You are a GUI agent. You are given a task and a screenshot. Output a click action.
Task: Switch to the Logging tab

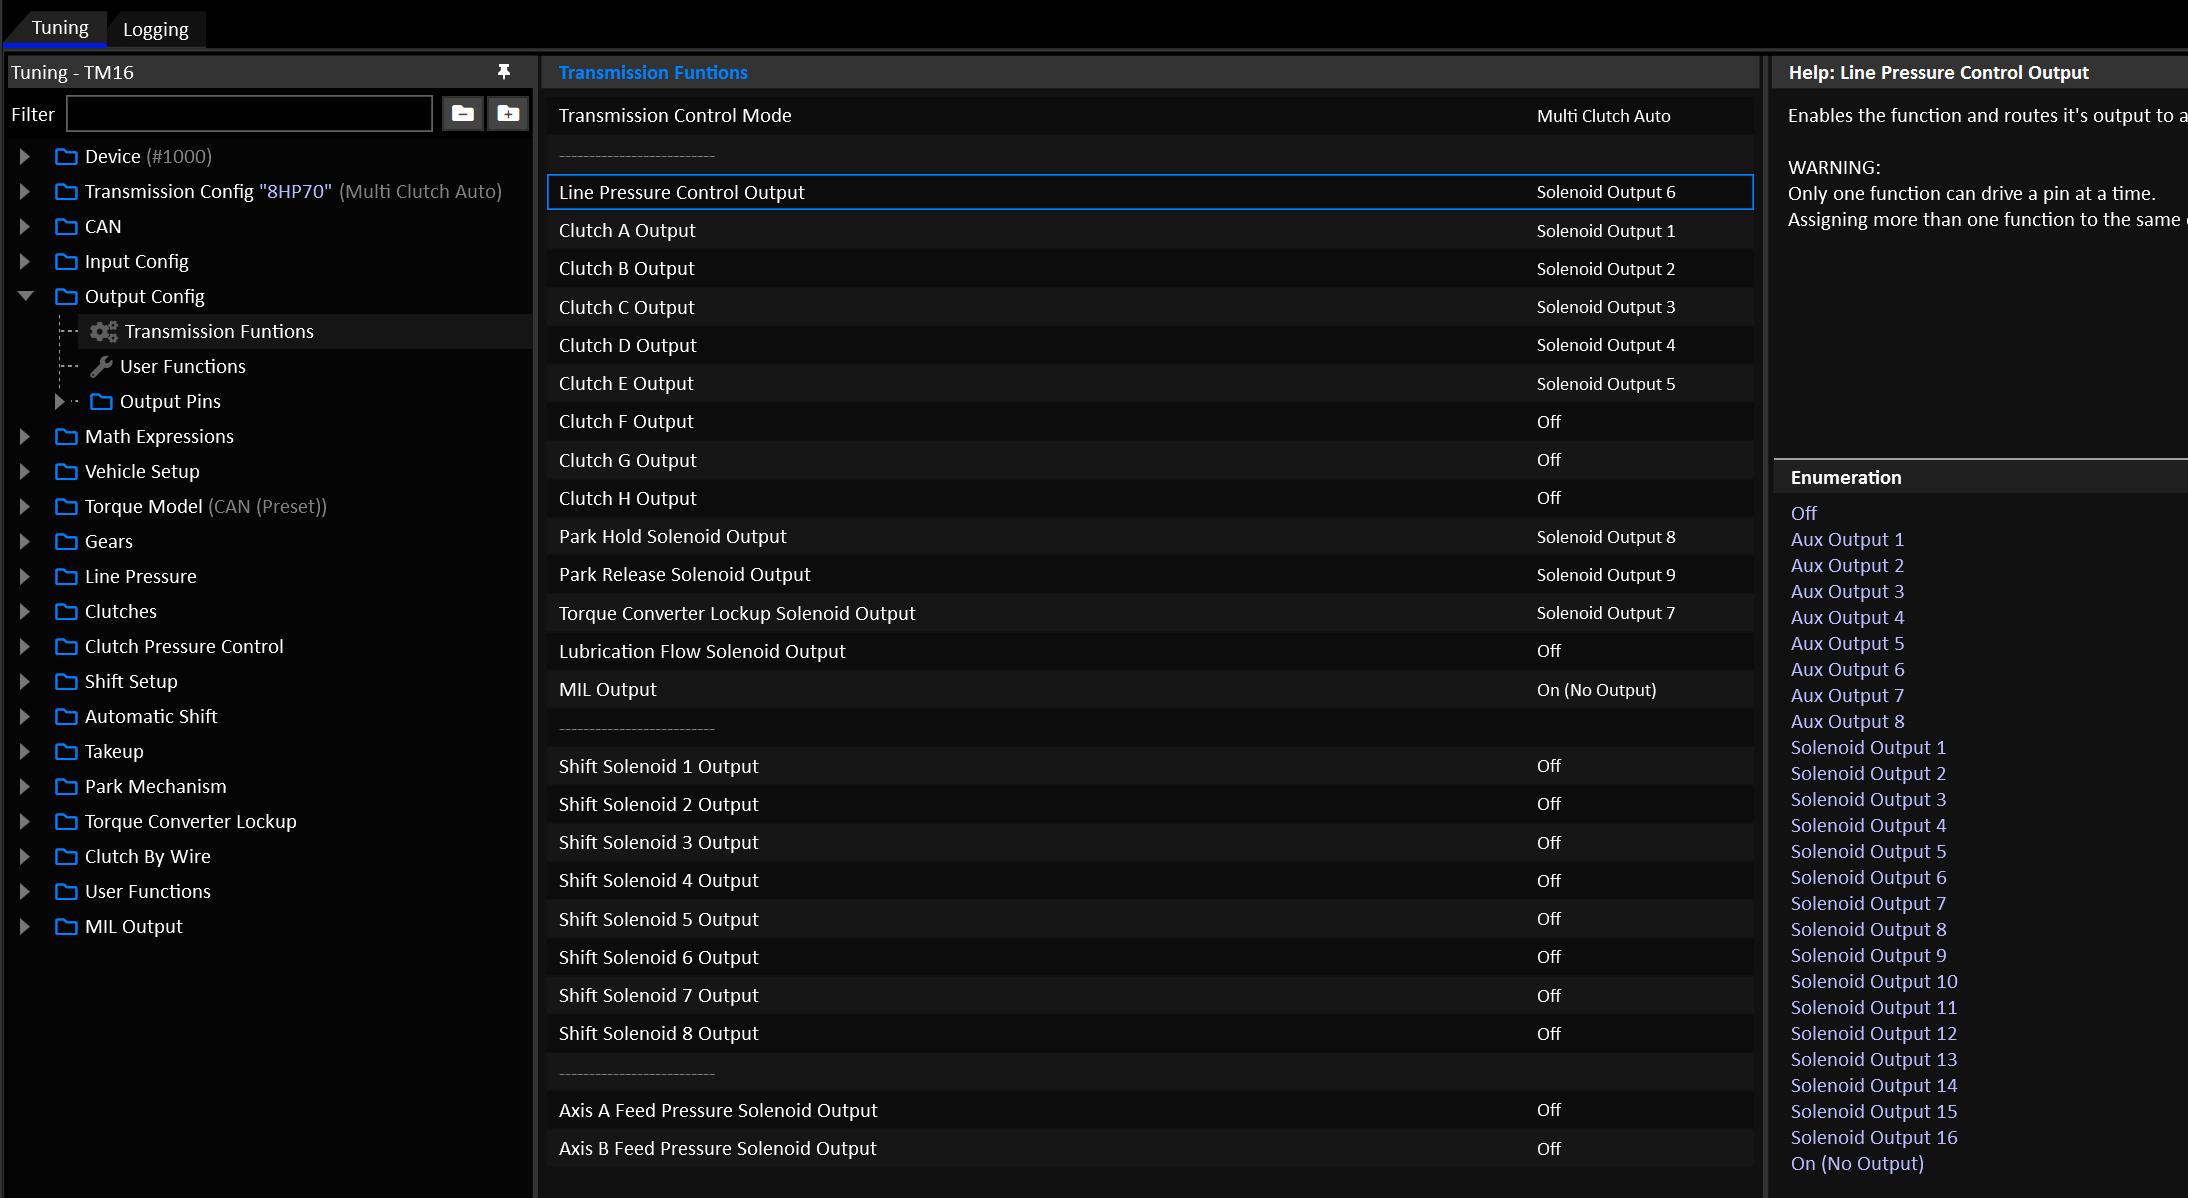coord(155,29)
